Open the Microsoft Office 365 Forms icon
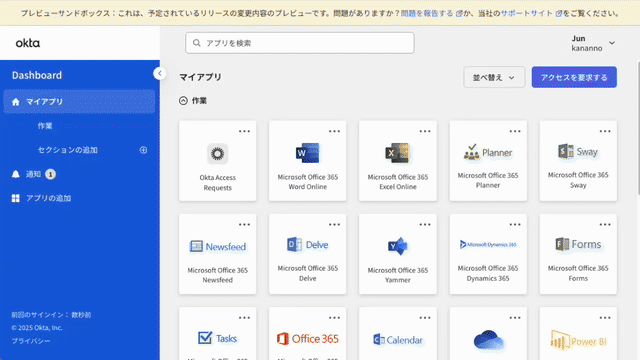Viewport: 640px width, 360px height. click(578, 244)
